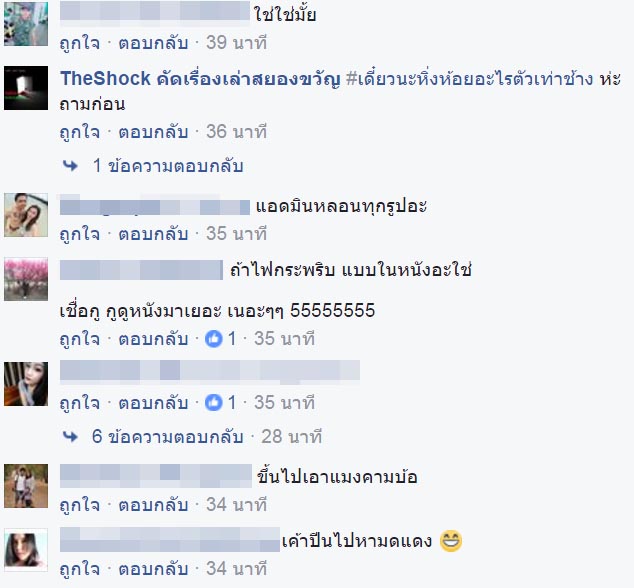Open the blurred commenter name on แอดมินหลอนทุกรูปอะ
The height and width of the screenshot is (588, 634).
coord(155,206)
